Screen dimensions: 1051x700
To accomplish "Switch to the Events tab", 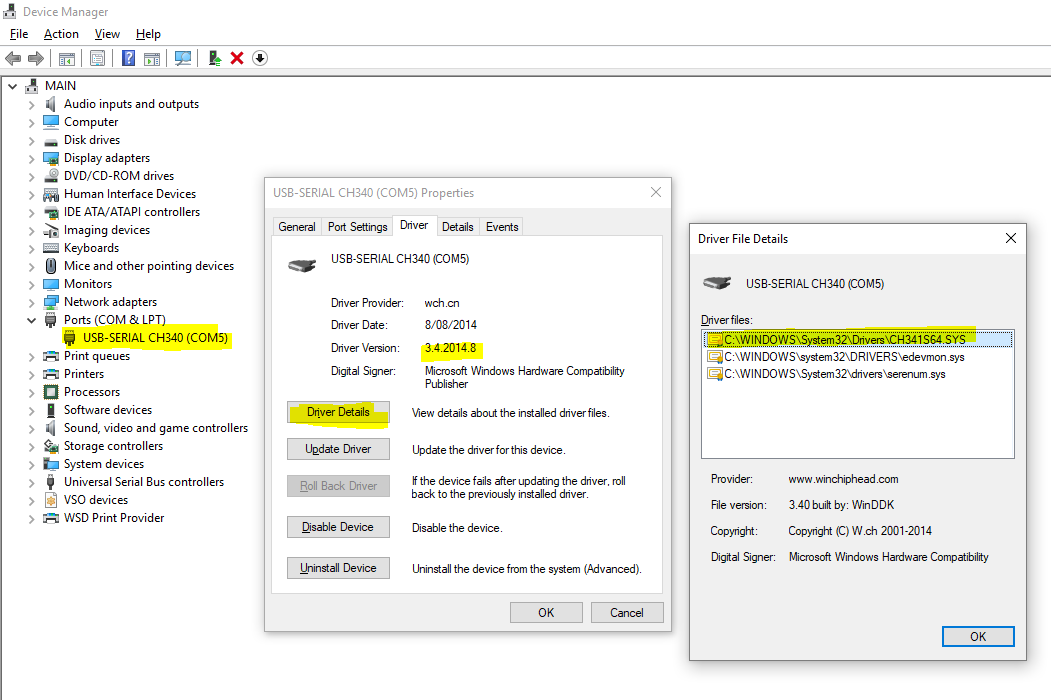I will (x=502, y=227).
